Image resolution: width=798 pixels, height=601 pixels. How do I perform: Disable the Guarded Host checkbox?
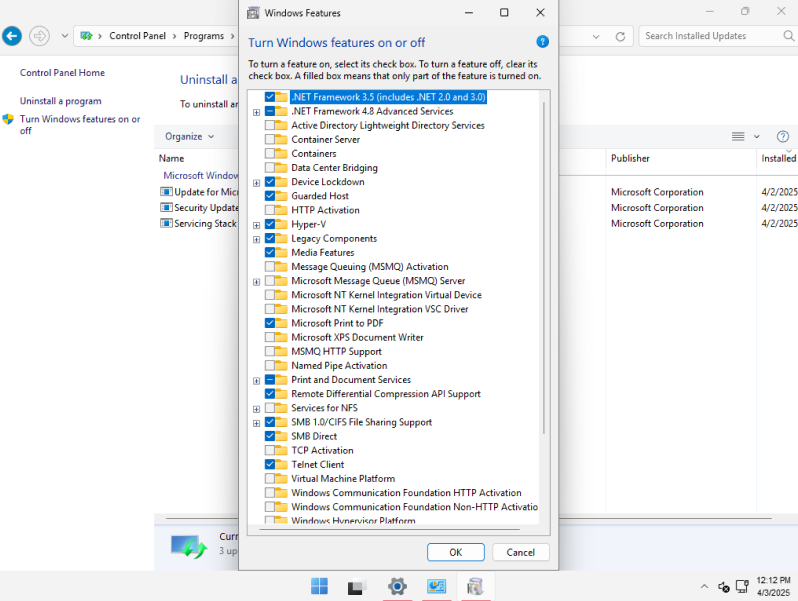coord(270,196)
